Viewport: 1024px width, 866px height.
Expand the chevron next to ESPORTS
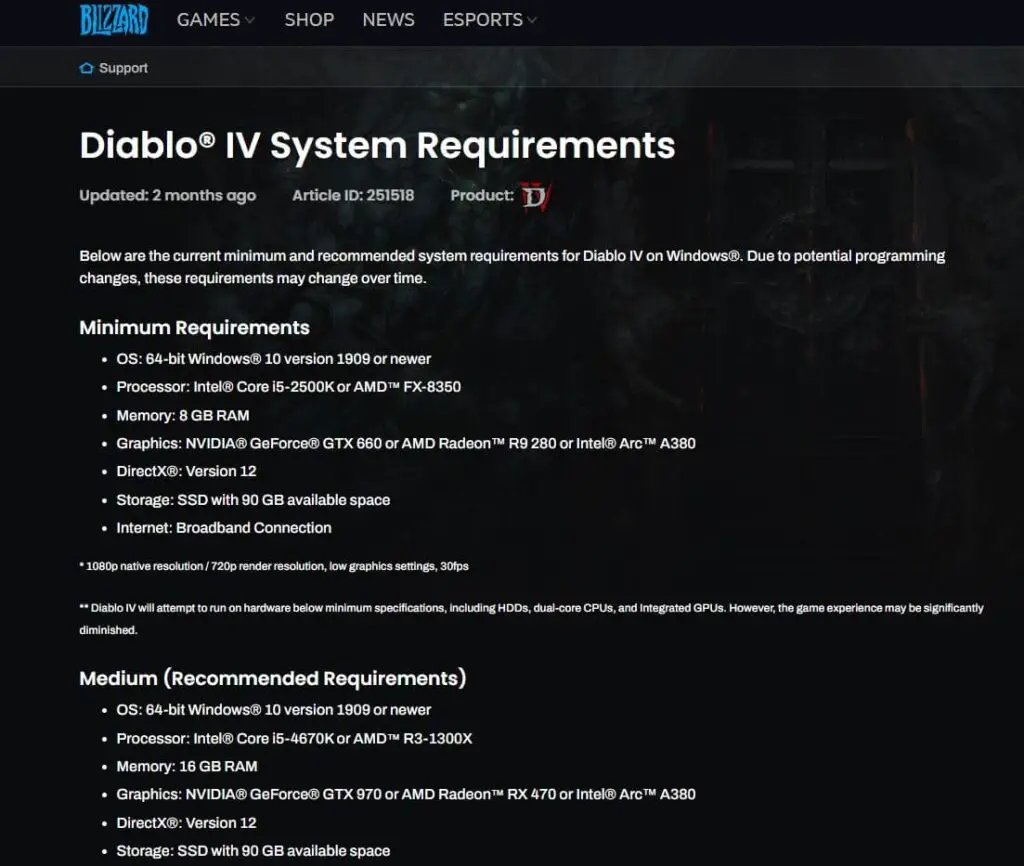coord(531,20)
